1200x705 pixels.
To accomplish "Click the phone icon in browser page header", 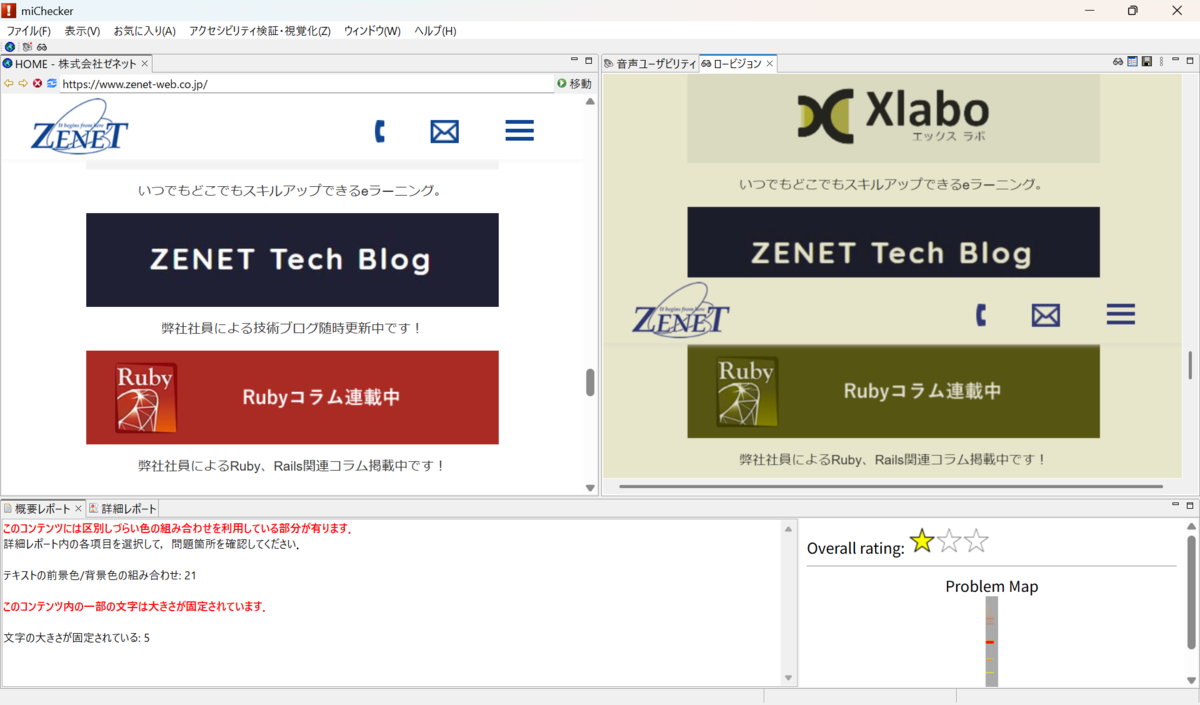I will click(379, 131).
